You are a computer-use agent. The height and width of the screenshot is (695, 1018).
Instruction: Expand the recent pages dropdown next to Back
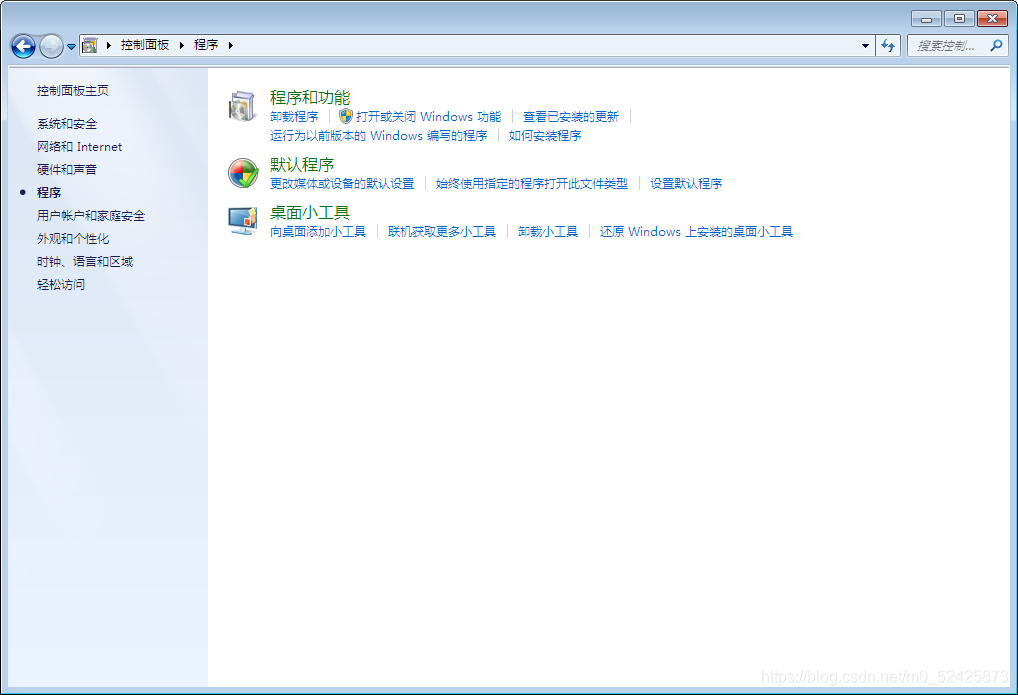coord(70,45)
